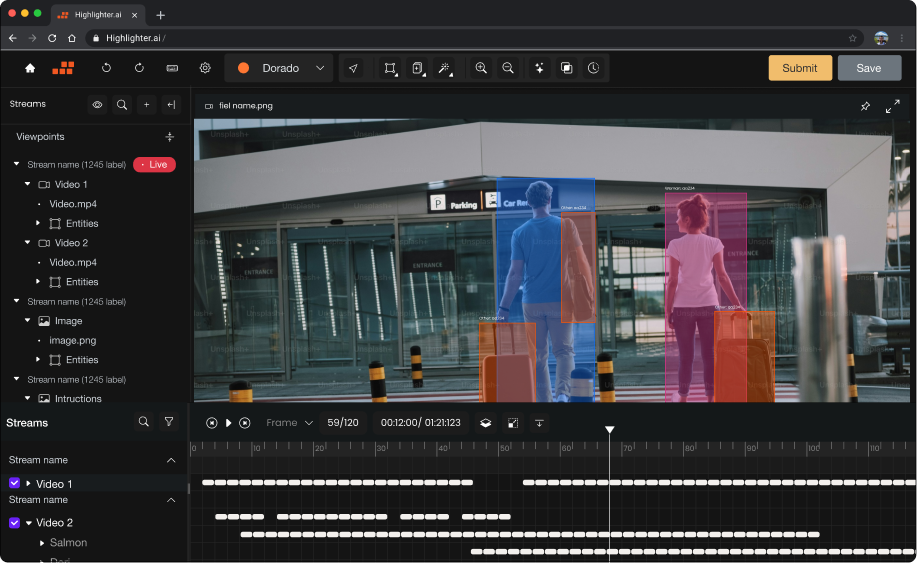Zoom out of the image

[508, 68]
